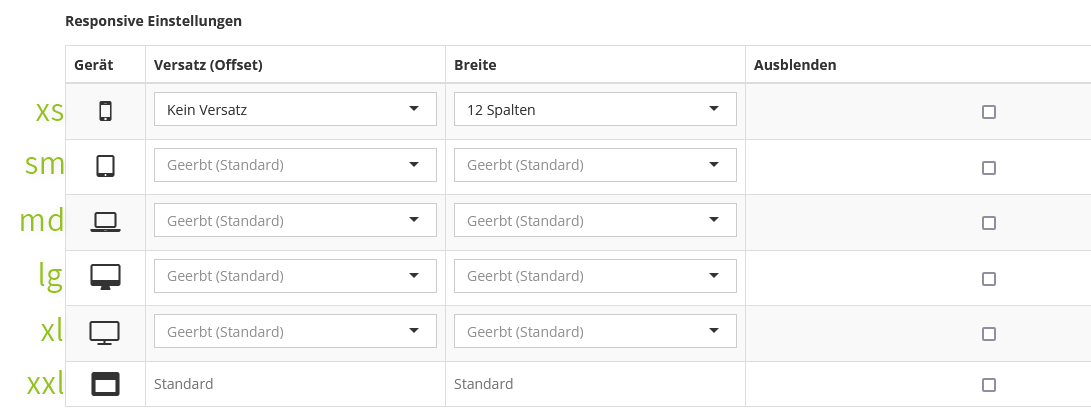Click the browser window icon in xxl row
1091x420 pixels.
click(105, 384)
